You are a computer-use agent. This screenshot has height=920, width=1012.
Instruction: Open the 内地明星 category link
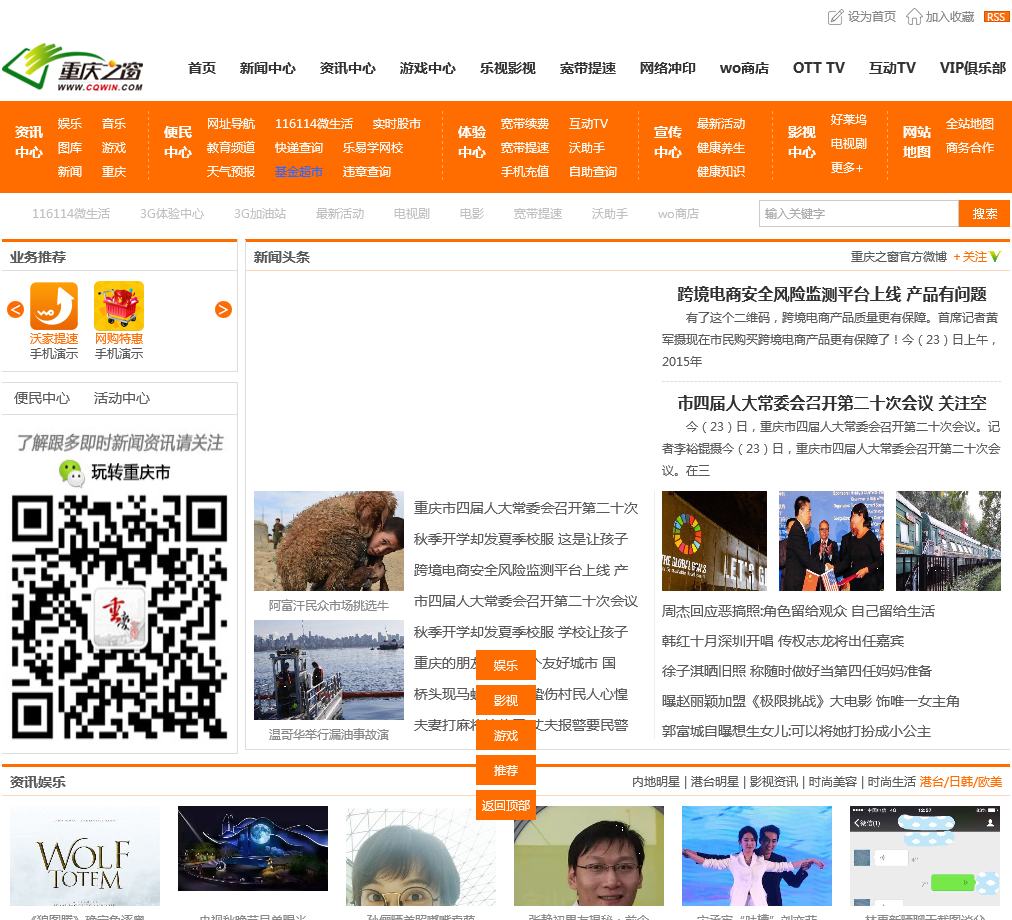pyautogui.click(x=656, y=782)
